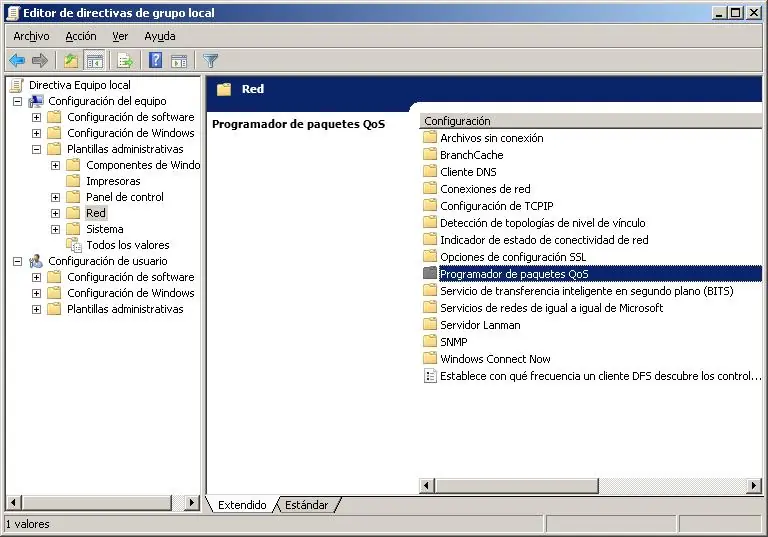Select Servicio de transferencia inteligente (BITS)

click(x=586, y=291)
